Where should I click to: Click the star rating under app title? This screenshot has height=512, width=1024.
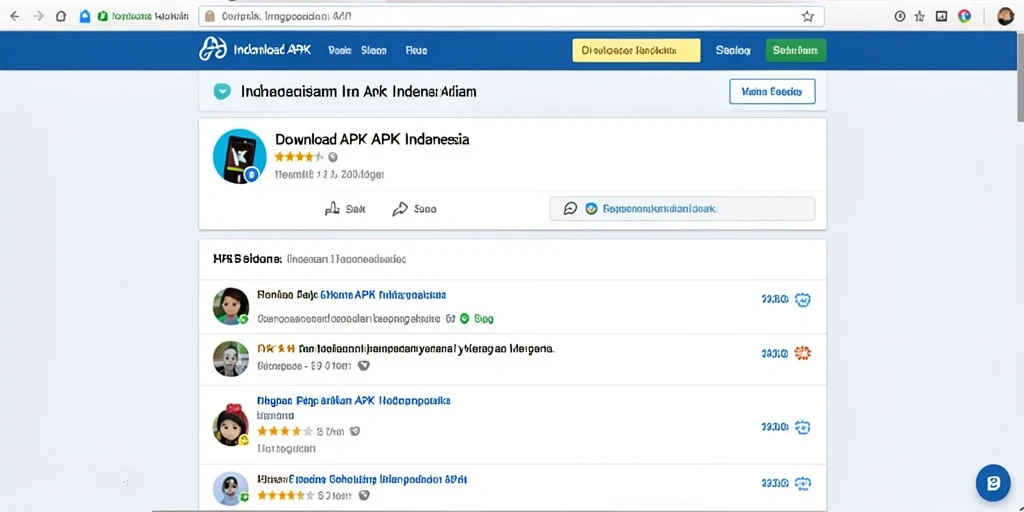[x=298, y=157]
